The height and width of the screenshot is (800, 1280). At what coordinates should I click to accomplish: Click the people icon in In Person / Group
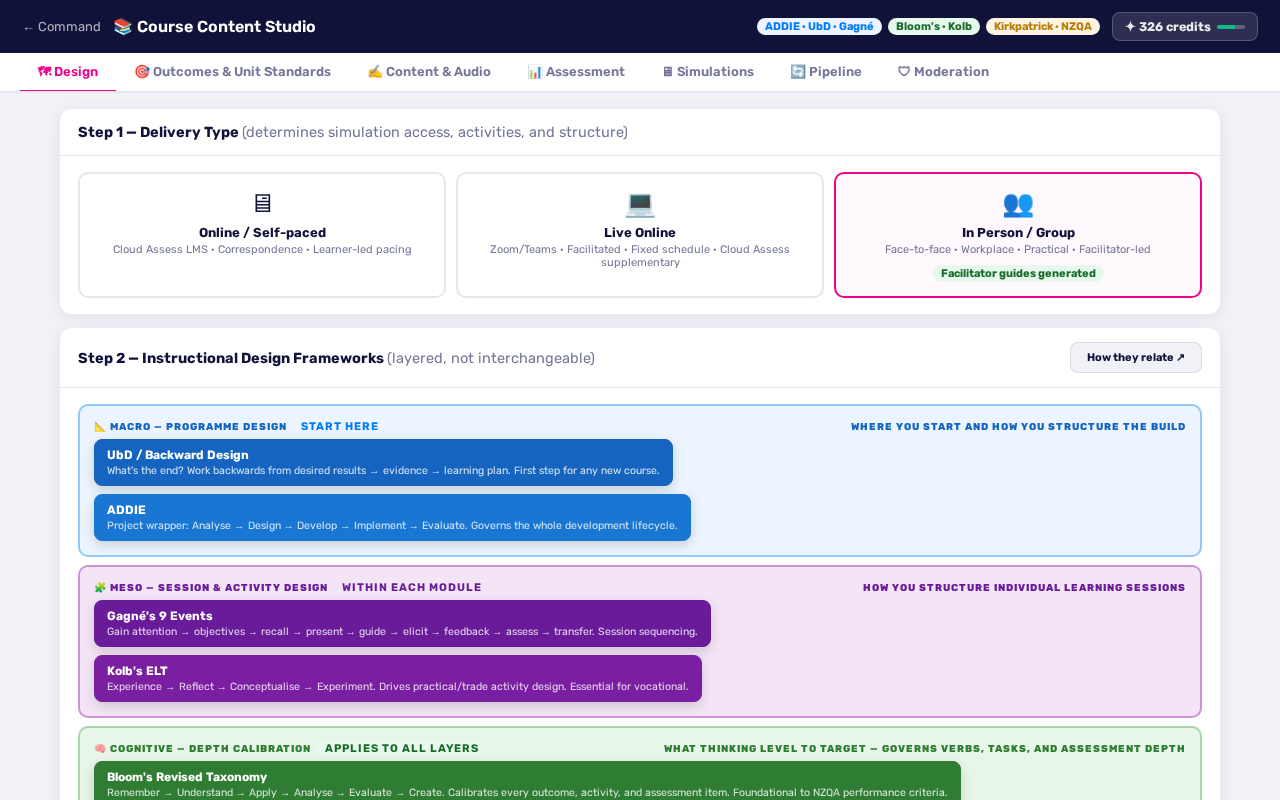(x=1018, y=204)
